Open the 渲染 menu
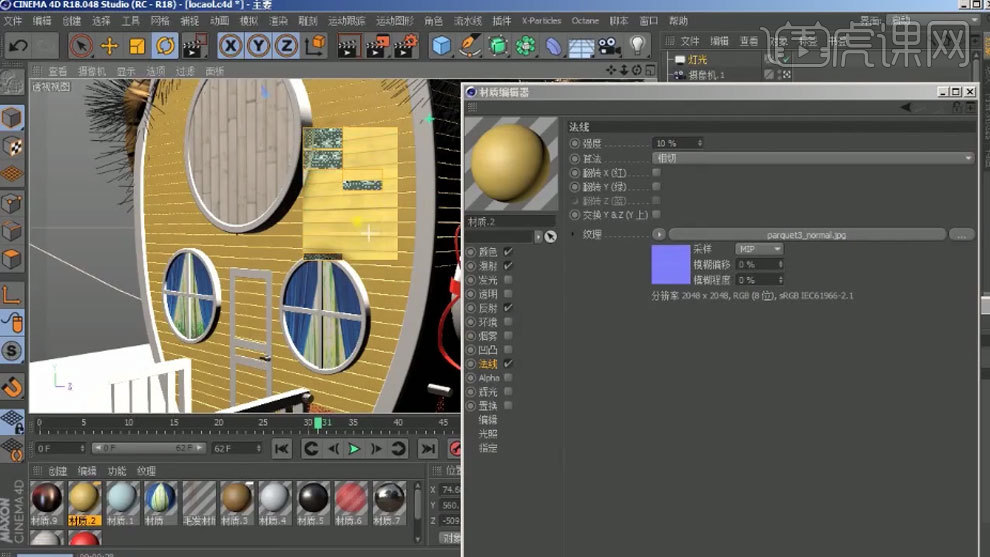Screen dimensions: 990x557 (x=278, y=21)
